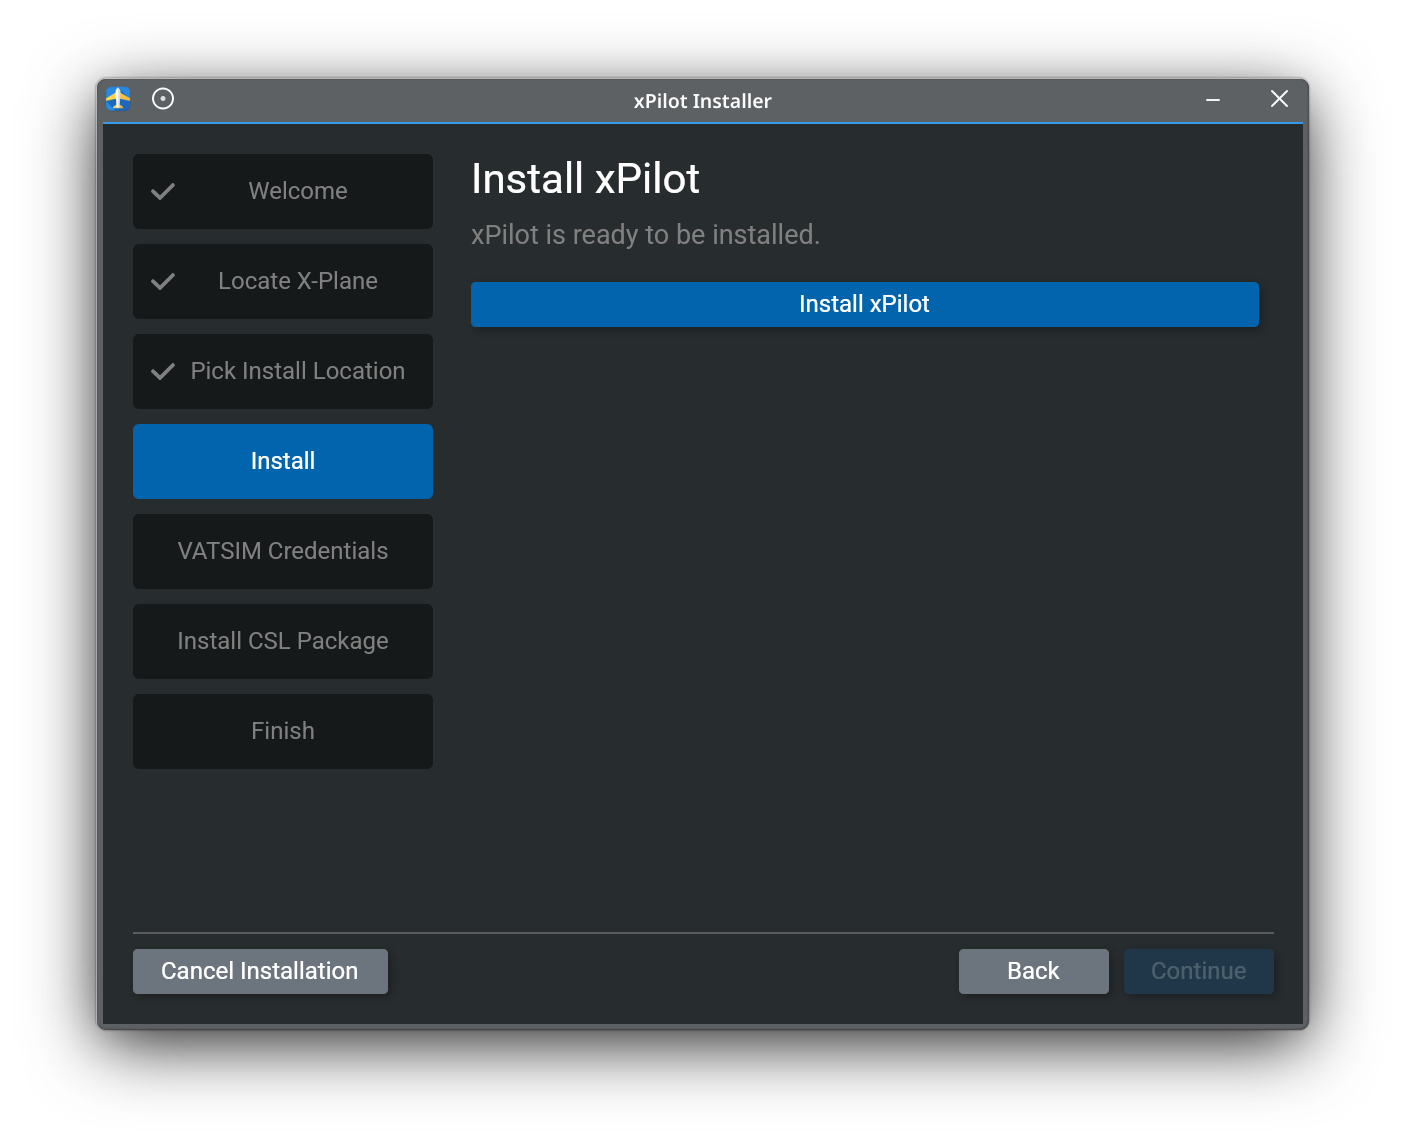1407x1146 pixels.
Task: Select the highlighted Install step
Action: point(282,461)
